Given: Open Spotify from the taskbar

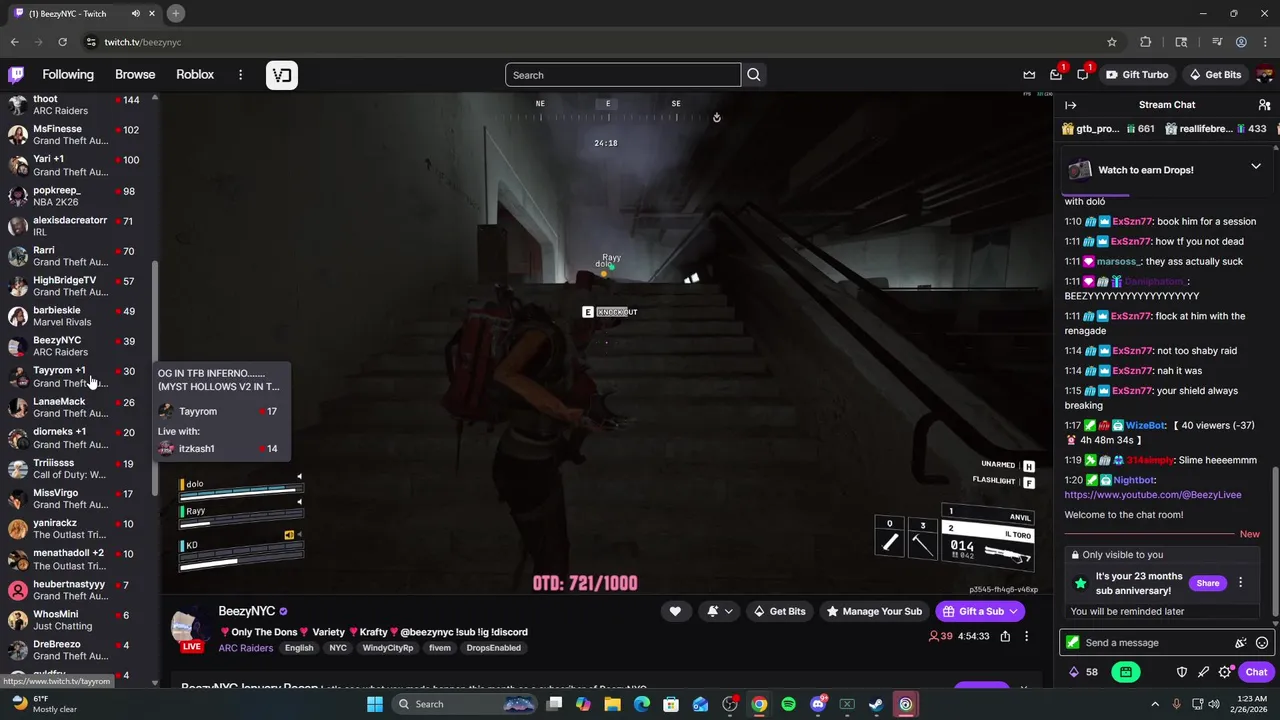Looking at the screenshot, I should (788, 704).
